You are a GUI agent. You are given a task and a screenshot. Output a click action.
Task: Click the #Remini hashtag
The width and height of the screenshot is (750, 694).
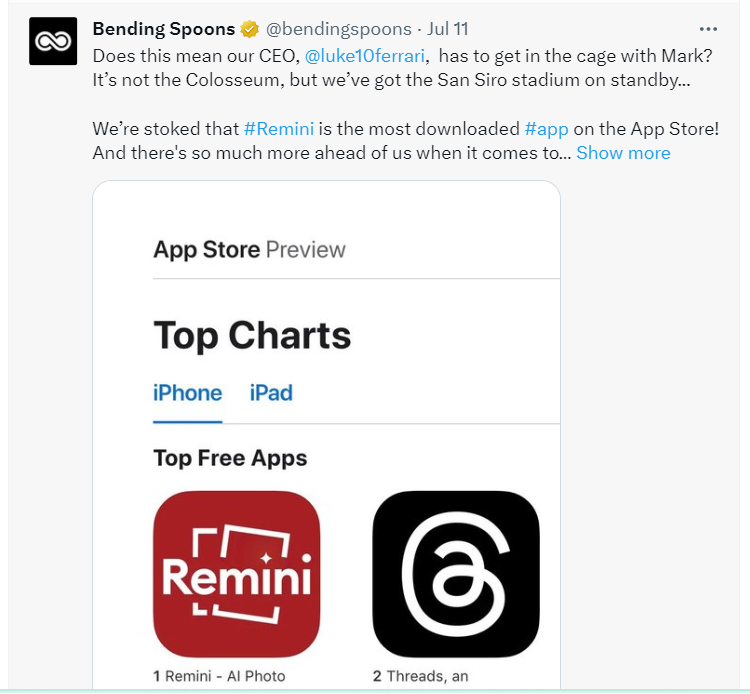point(281,129)
